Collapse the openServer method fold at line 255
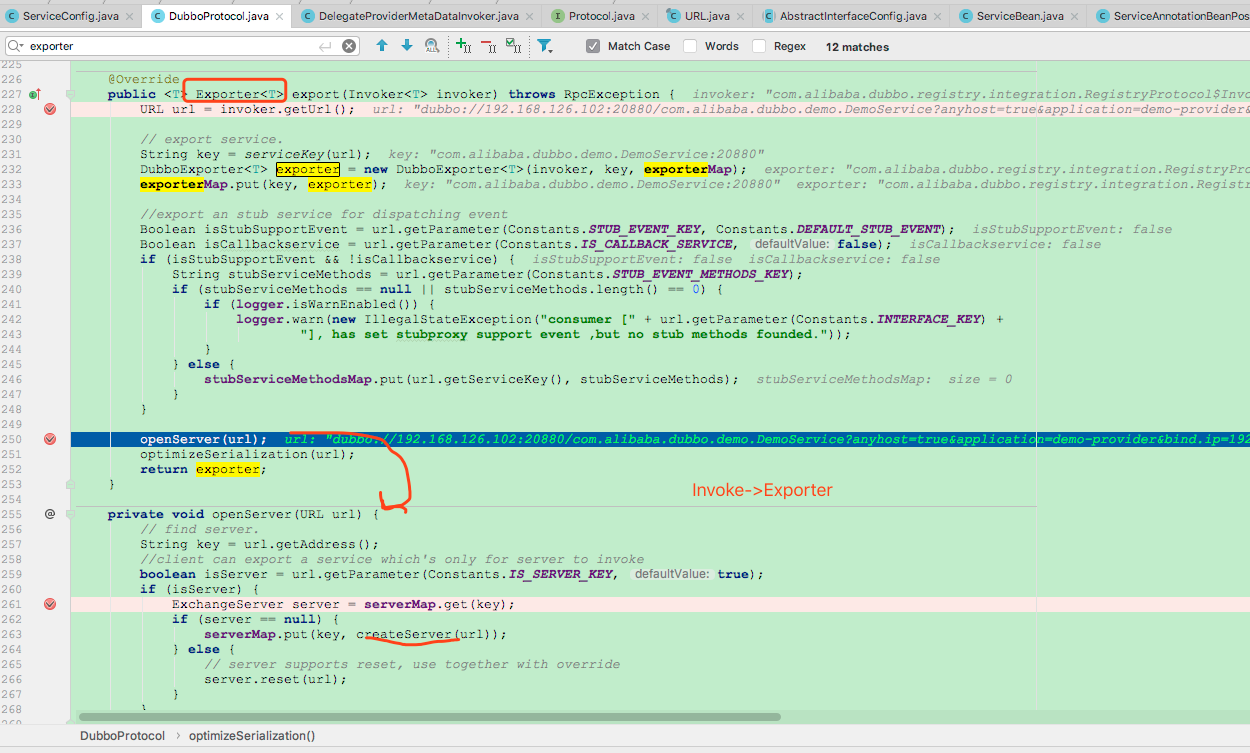Screen dimensions: 1250x753 (x=70, y=514)
